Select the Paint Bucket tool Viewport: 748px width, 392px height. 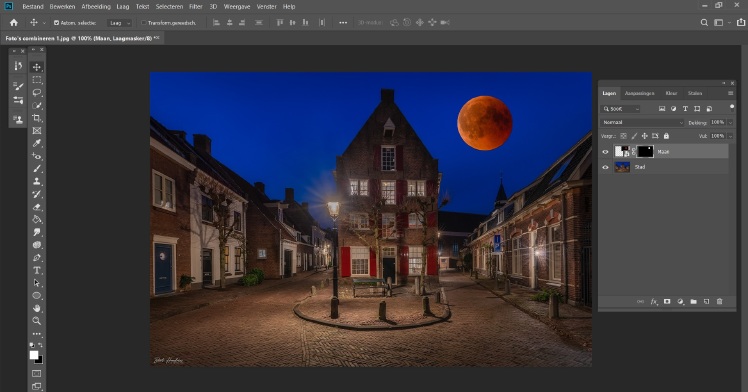[37, 219]
